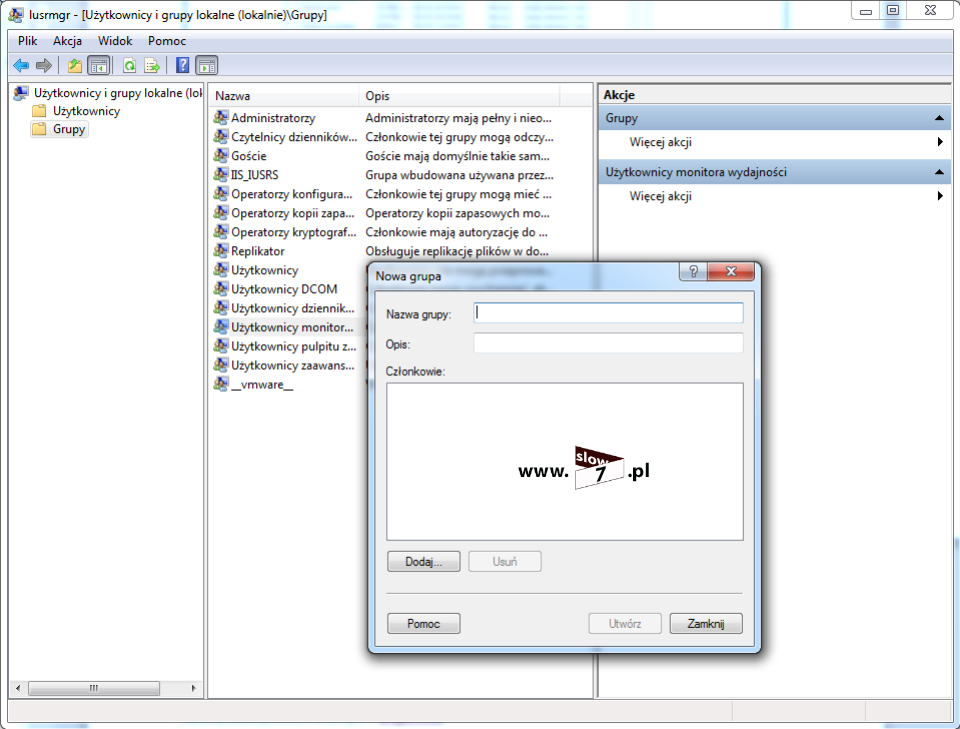The height and width of the screenshot is (729, 960).
Task: Collapse the Grupy actions section arrow
Action: click(x=939, y=118)
